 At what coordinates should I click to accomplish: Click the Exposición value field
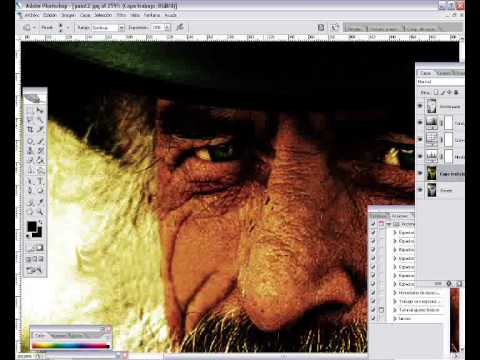coord(157,28)
